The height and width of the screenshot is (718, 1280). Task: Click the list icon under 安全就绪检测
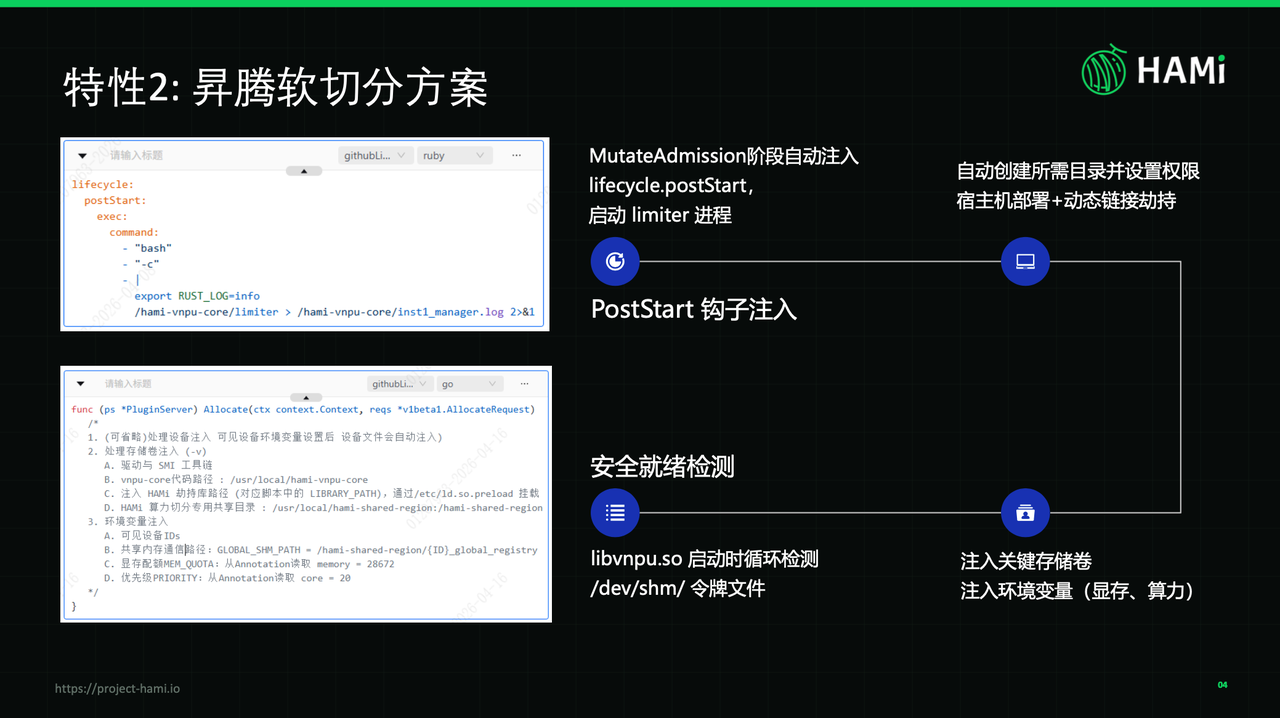[615, 513]
